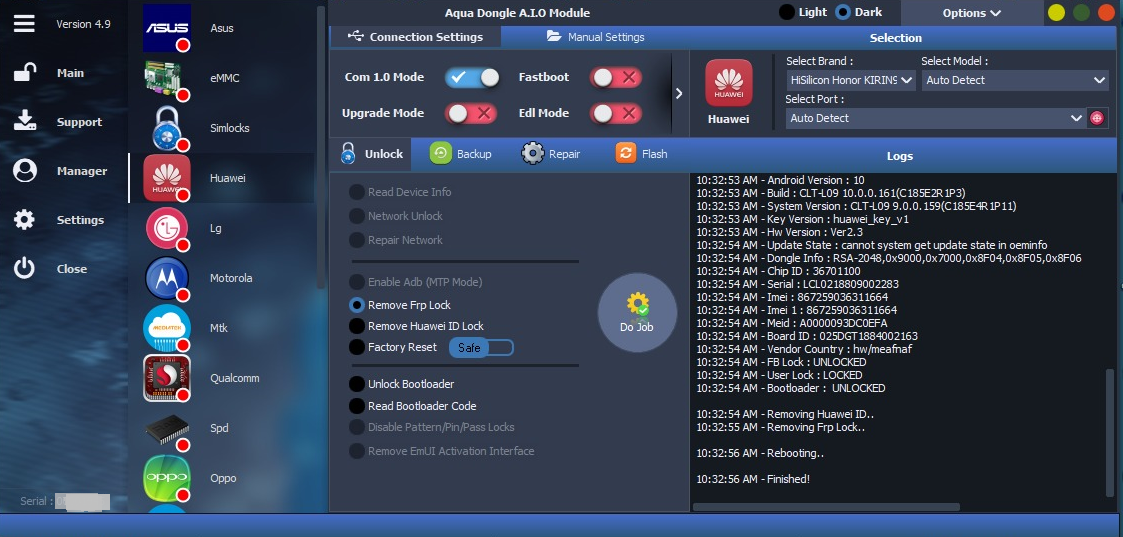Expand the connection settings side arrow

[679, 93]
